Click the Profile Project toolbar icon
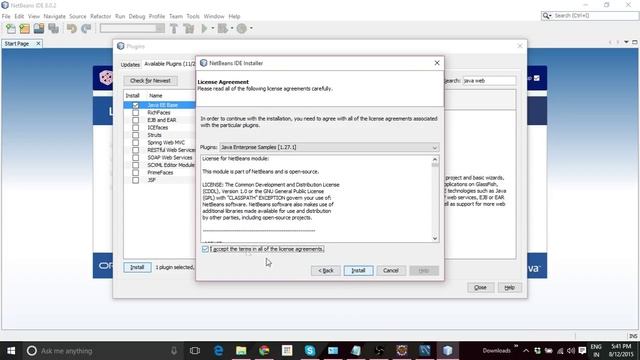This screenshot has width=640, height=360. click(242, 29)
